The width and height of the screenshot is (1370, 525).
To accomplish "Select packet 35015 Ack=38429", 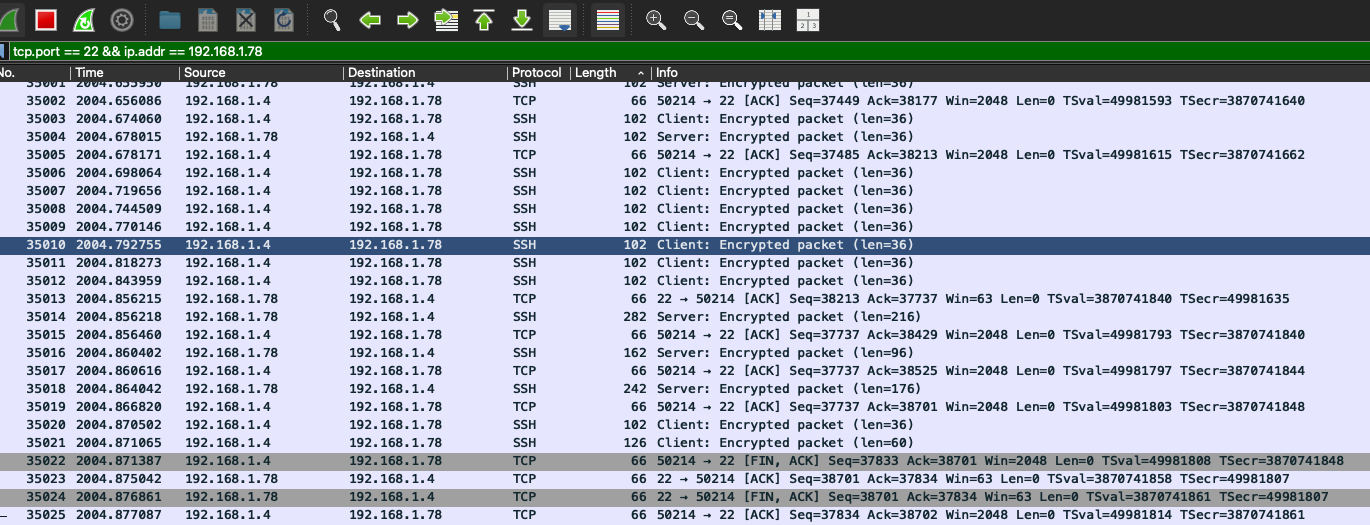I will pyautogui.click(x=685, y=335).
